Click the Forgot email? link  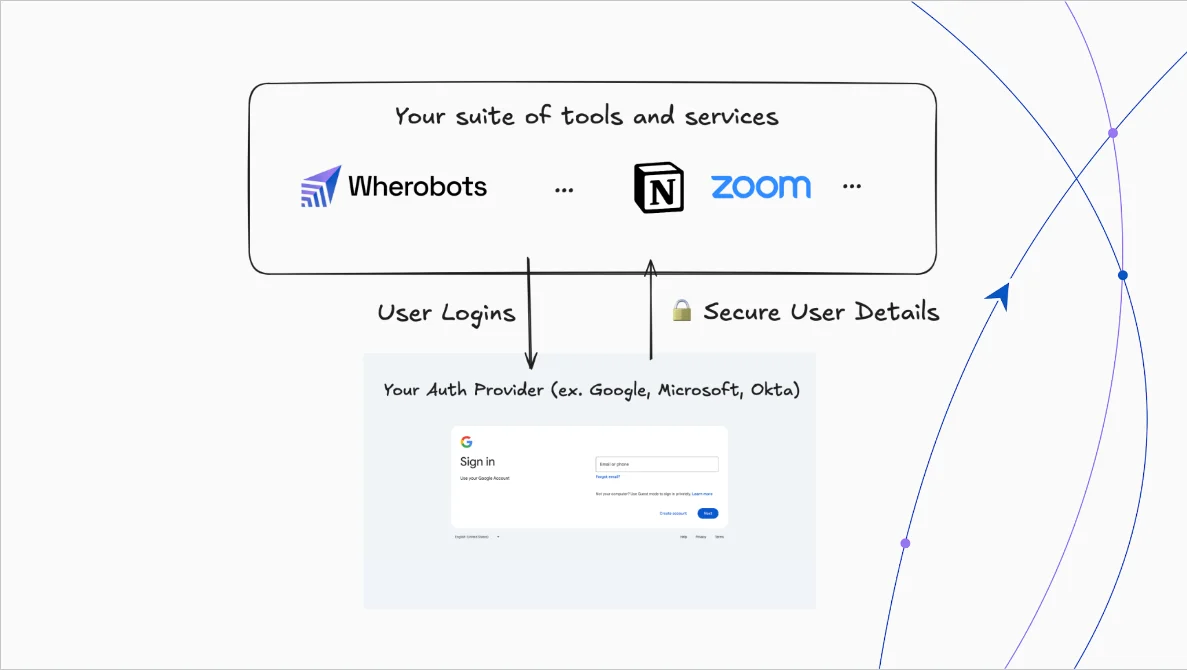coord(608,477)
